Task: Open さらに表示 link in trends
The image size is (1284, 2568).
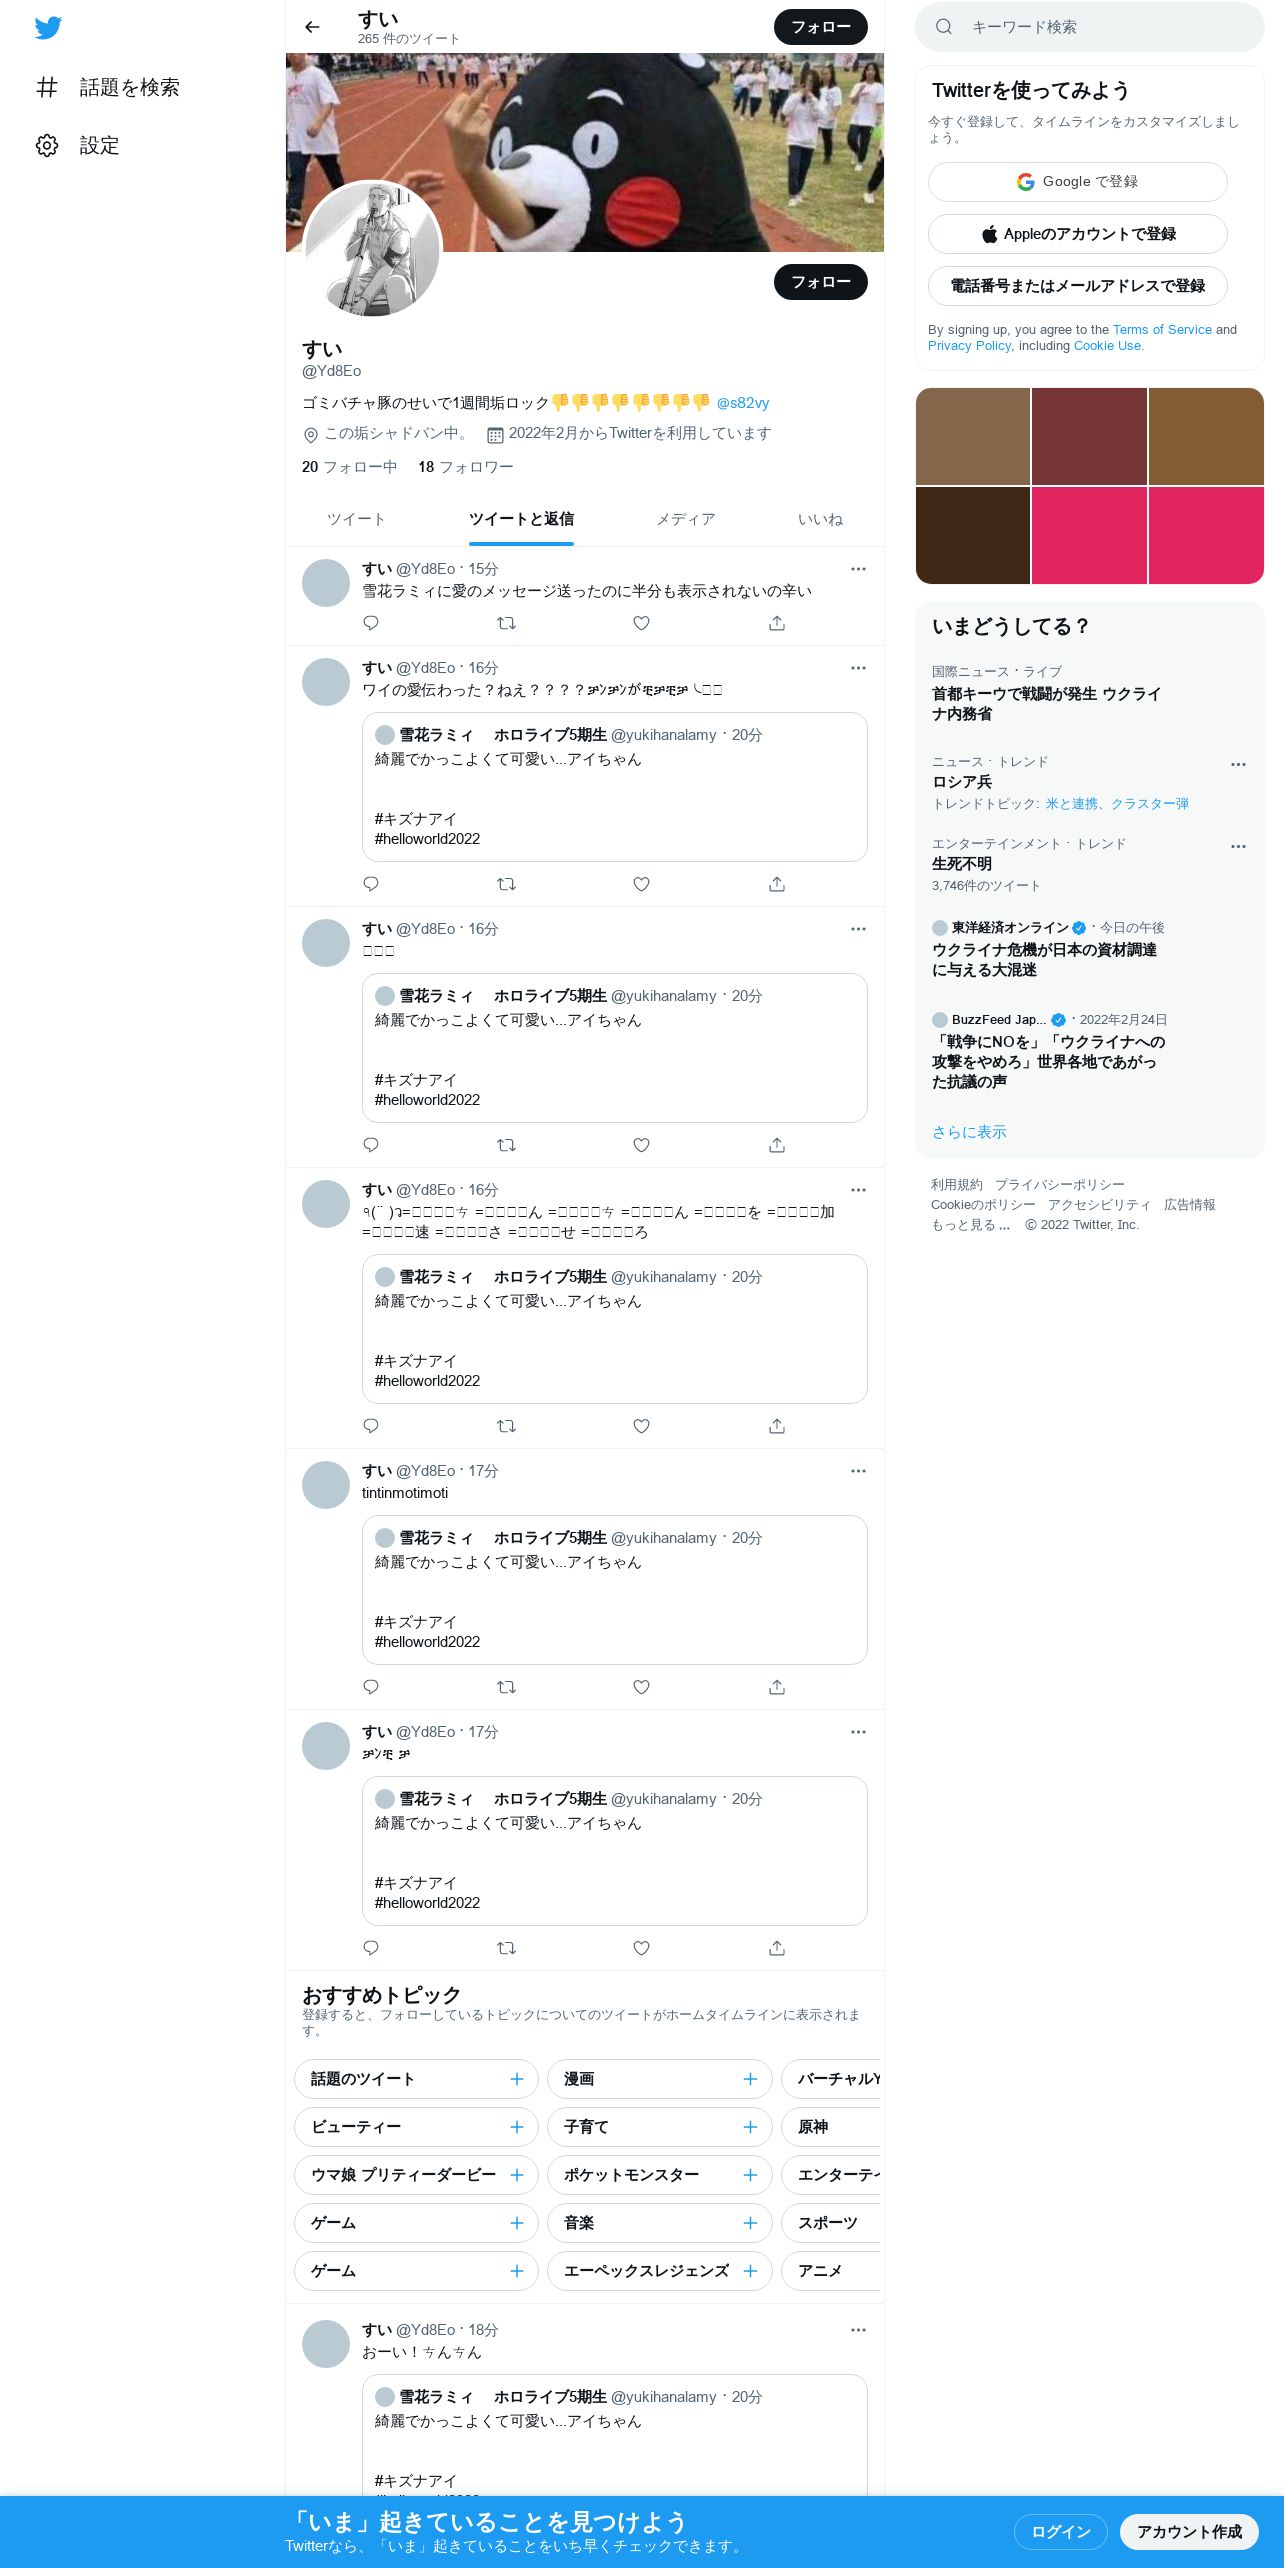Action: pos(969,1132)
